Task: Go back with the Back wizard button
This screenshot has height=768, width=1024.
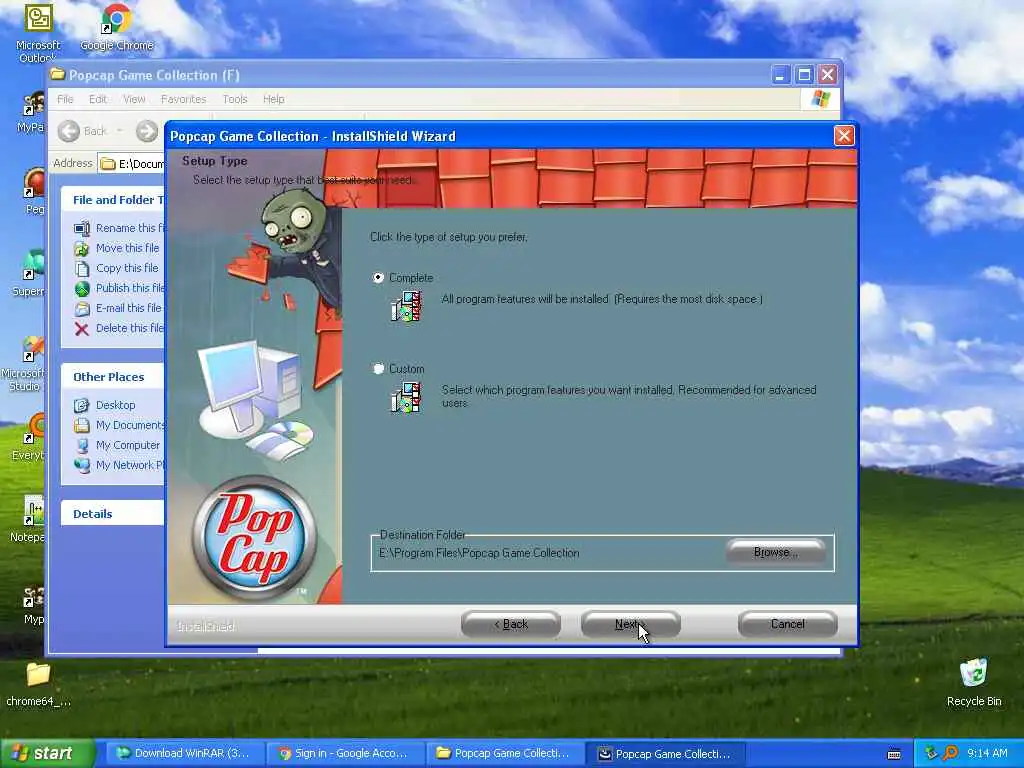Action: 511,624
